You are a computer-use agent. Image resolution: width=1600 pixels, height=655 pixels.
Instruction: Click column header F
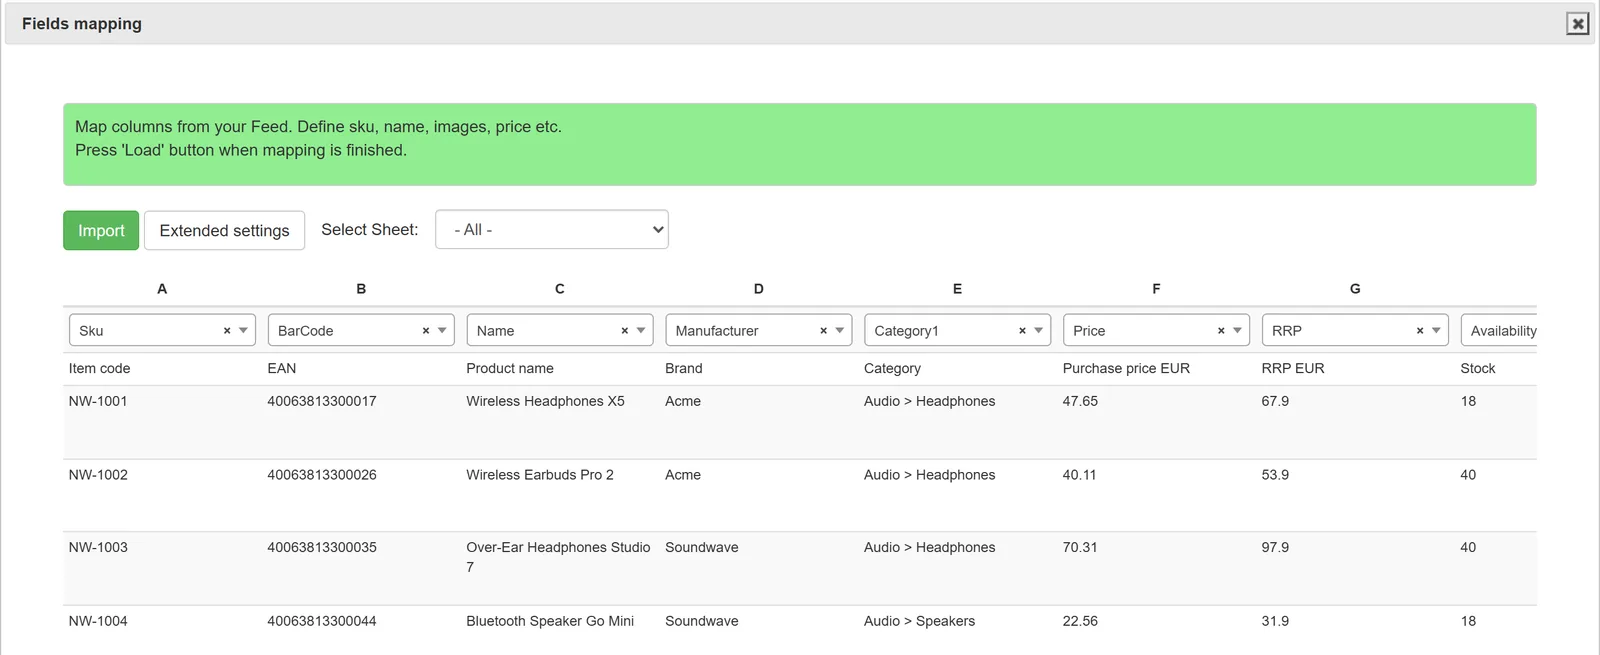(x=1156, y=289)
